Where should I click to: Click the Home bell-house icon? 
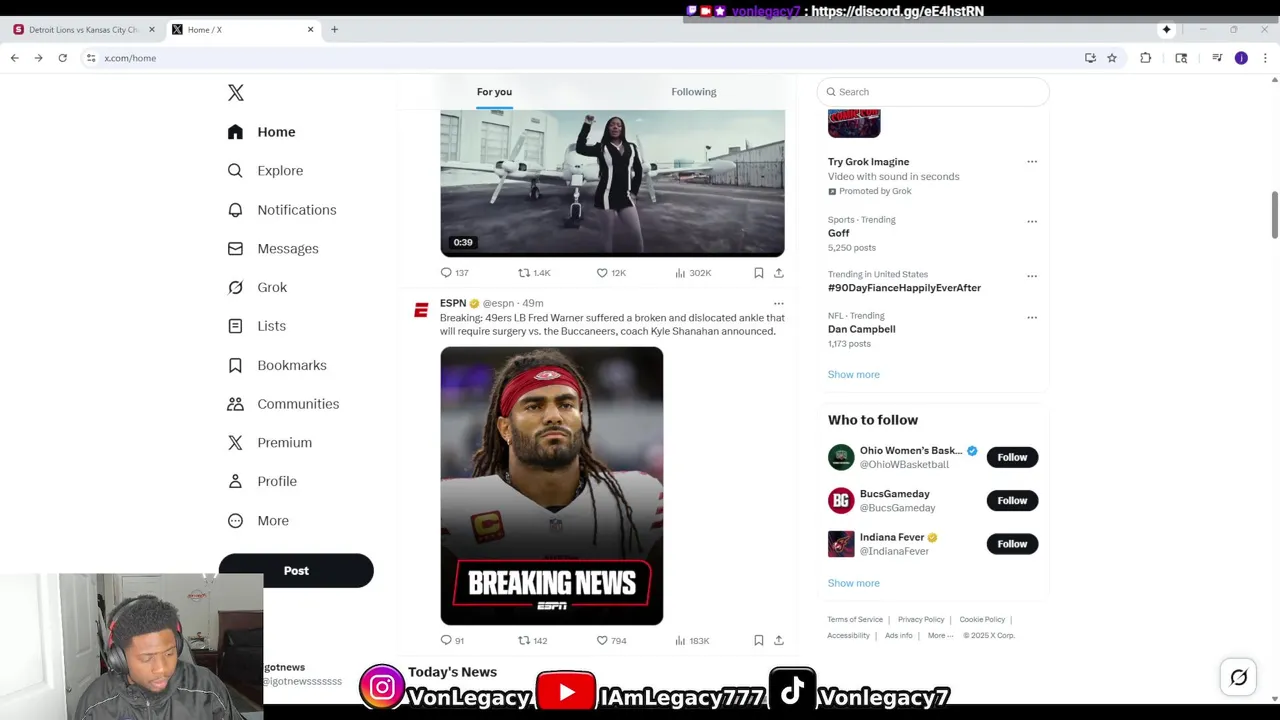(x=235, y=132)
